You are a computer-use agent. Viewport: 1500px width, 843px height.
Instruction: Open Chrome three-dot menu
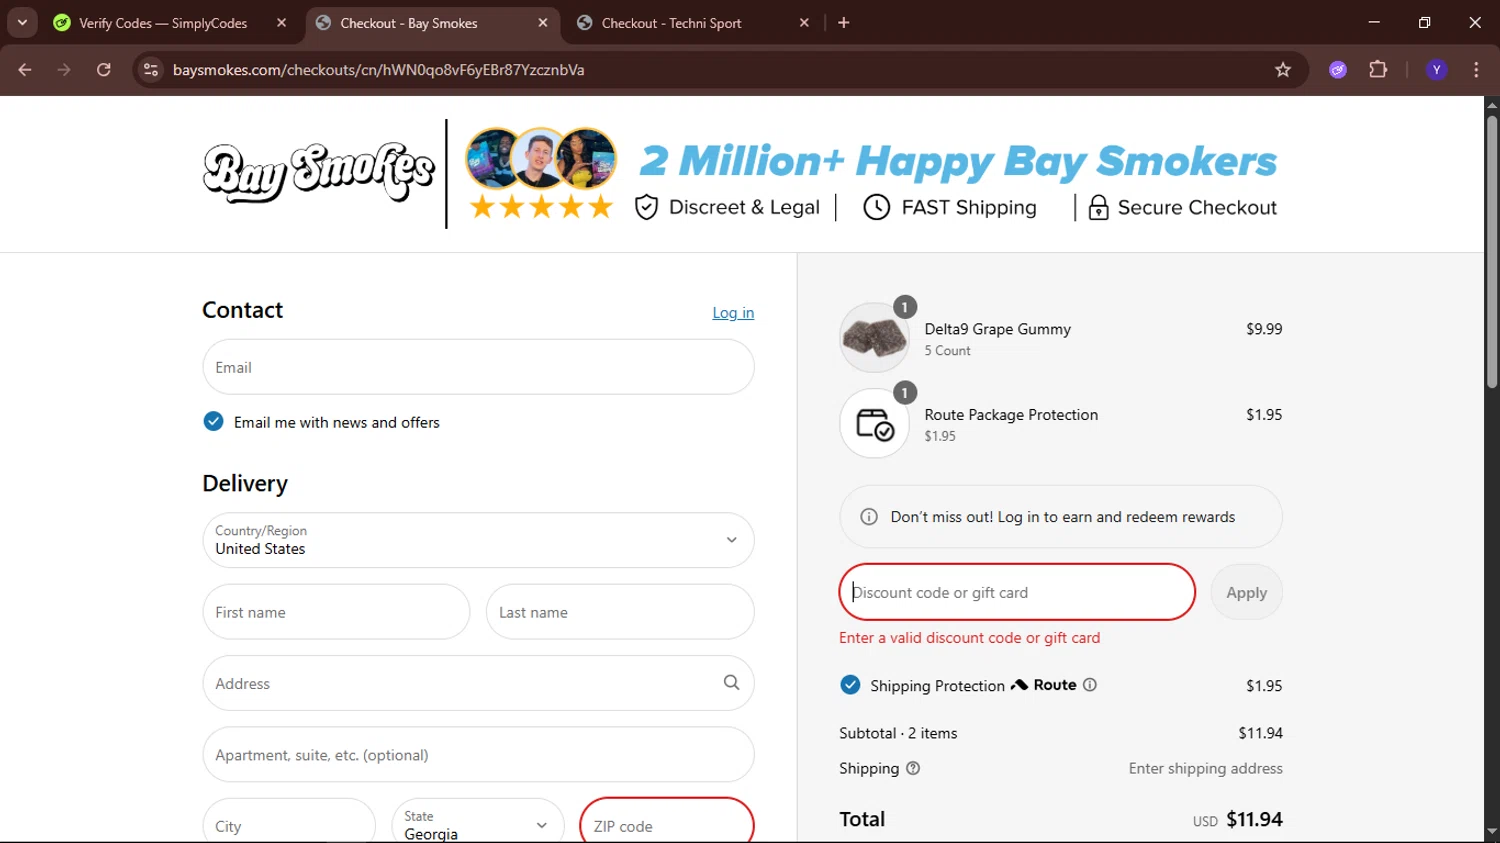coord(1476,70)
